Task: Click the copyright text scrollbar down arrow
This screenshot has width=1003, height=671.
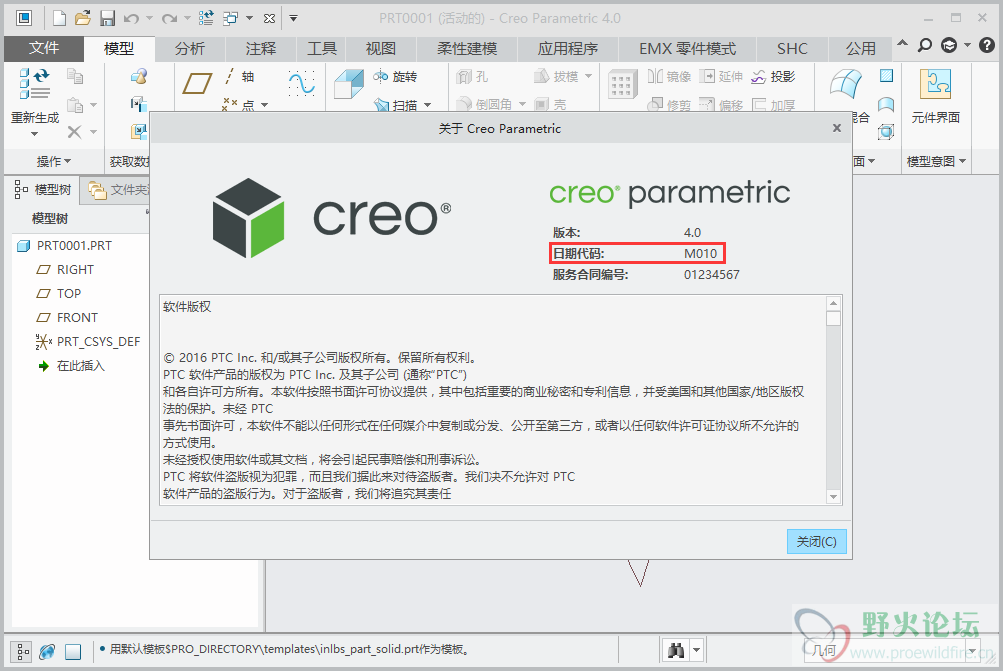Action: coord(833,497)
